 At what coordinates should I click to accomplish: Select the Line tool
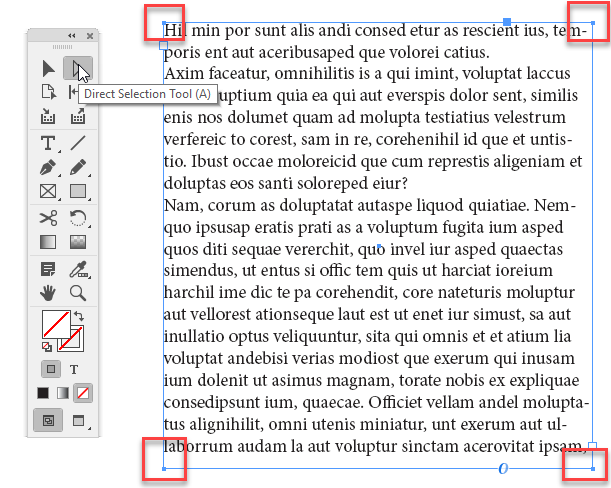pos(78,144)
